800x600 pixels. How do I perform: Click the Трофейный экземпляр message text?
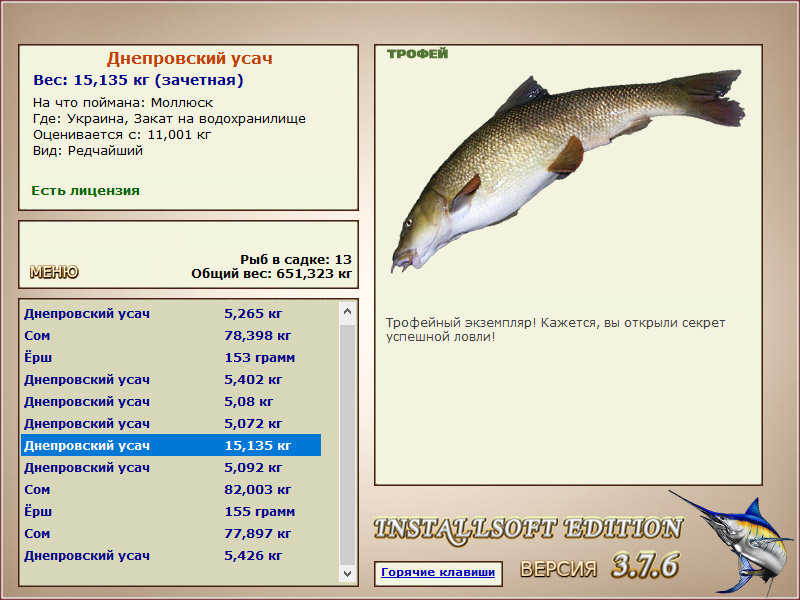tap(555, 330)
